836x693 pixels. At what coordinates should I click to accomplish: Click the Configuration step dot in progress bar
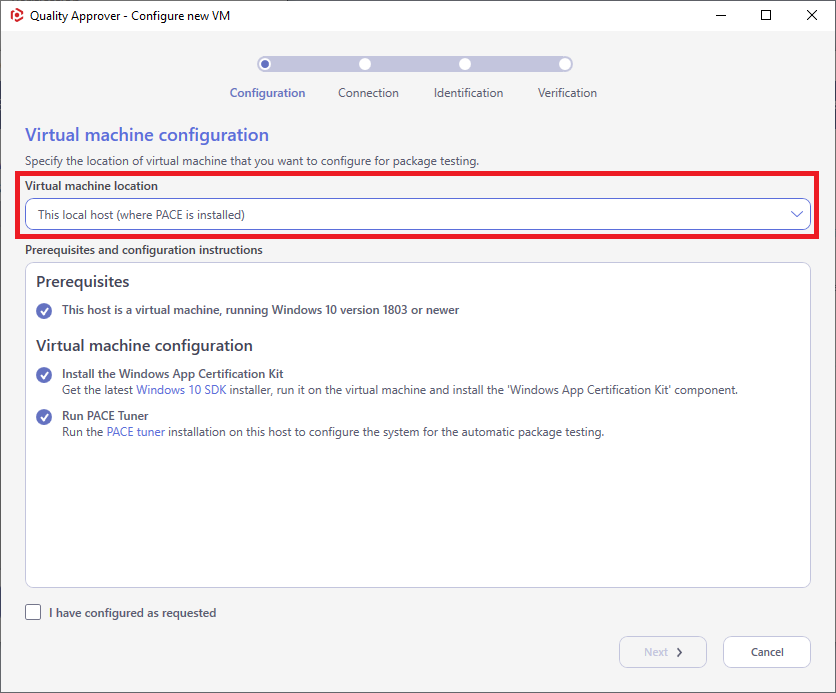pos(265,64)
